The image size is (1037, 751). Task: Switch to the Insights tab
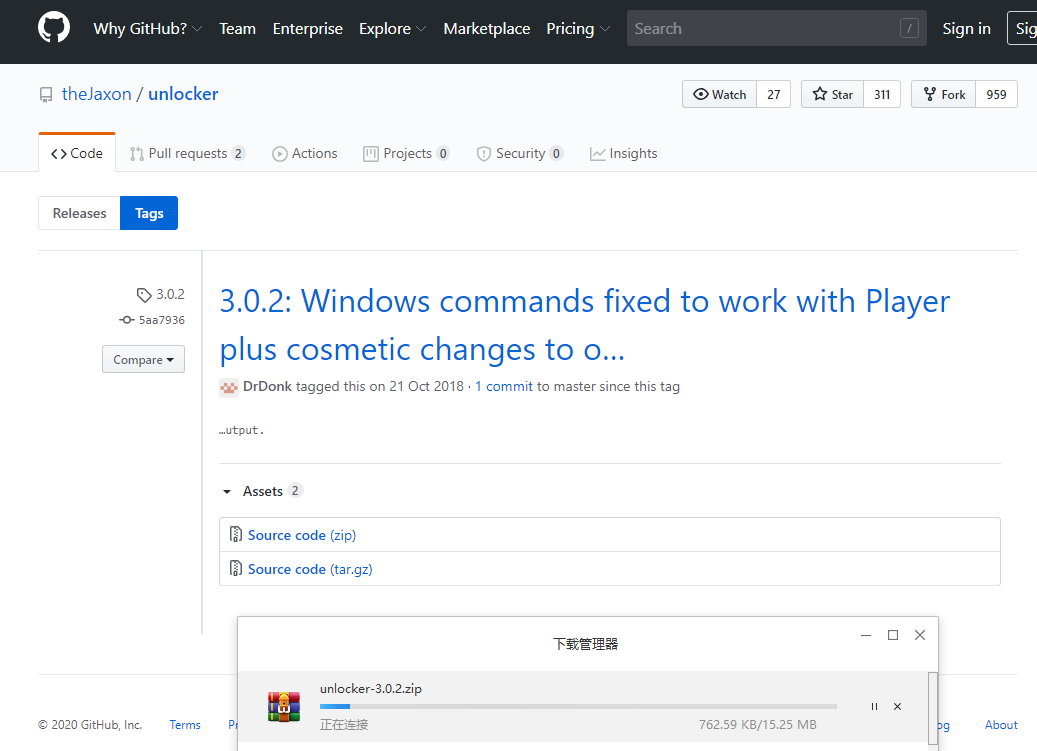pyautogui.click(x=624, y=153)
